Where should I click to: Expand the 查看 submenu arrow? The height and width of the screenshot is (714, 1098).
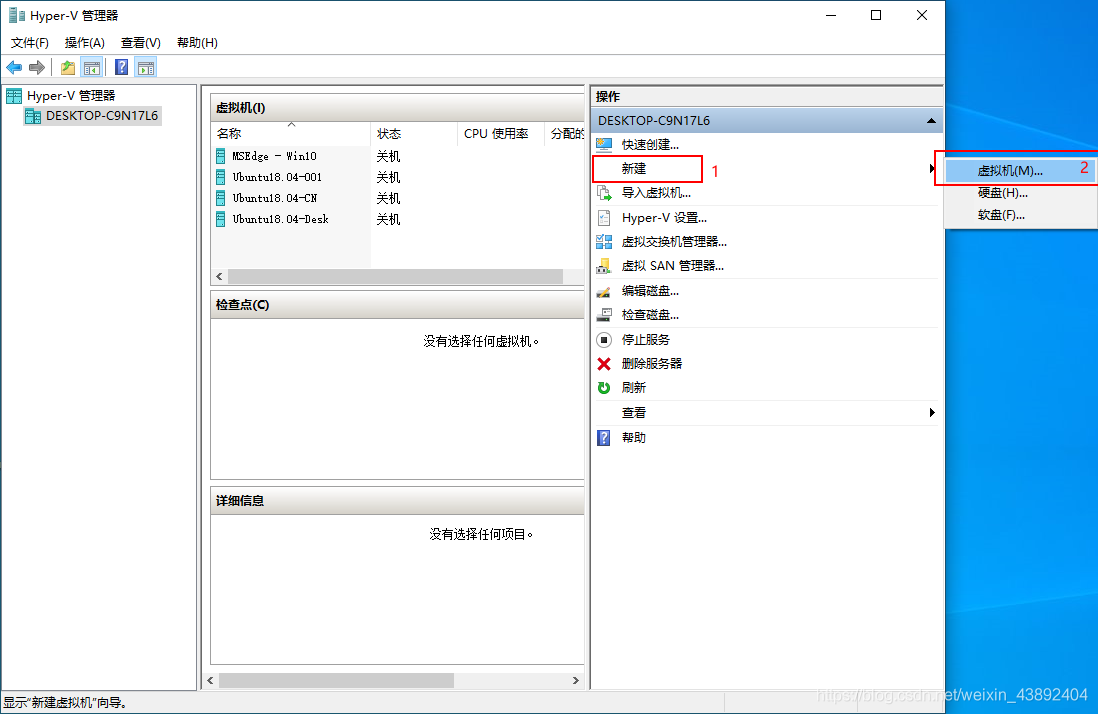[x=931, y=412]
